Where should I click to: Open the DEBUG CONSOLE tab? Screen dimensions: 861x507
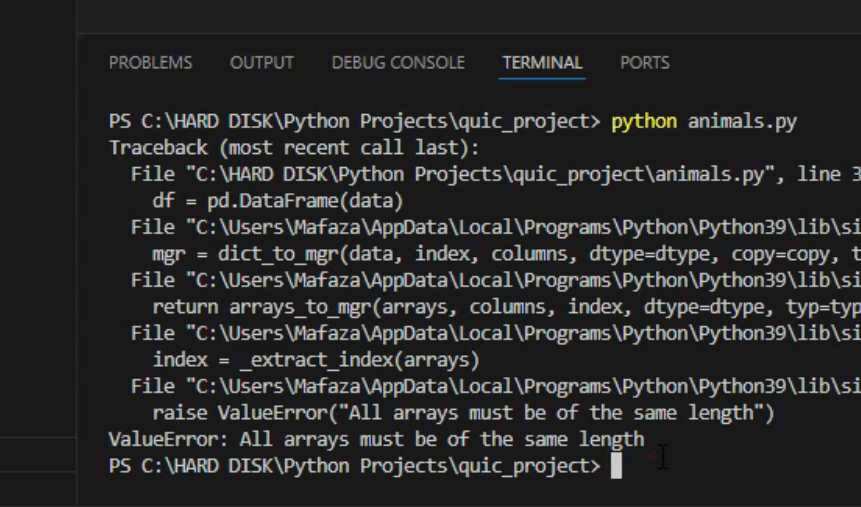point(398,63)
